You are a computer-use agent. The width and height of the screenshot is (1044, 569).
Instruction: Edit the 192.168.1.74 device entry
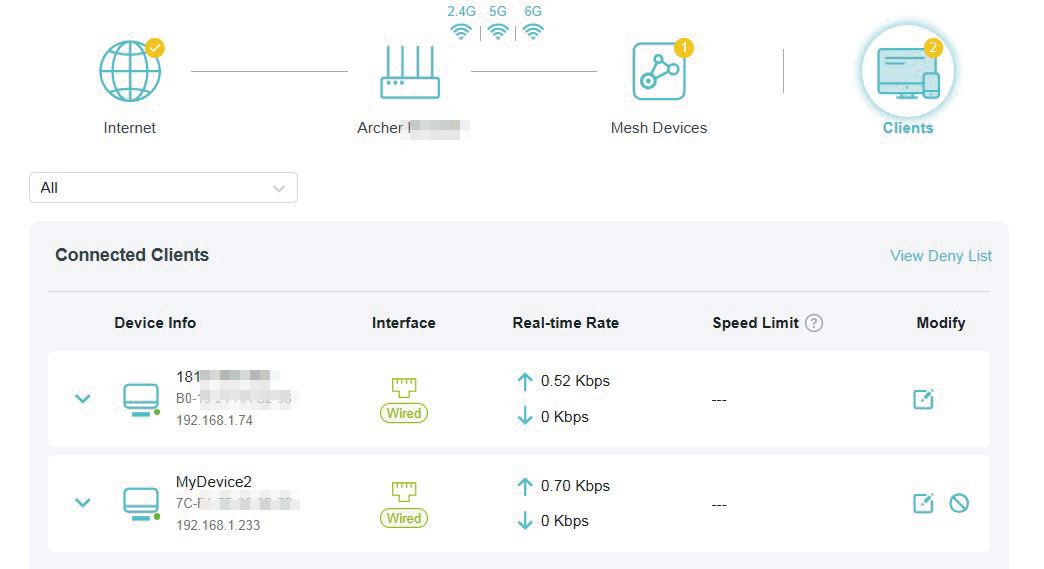click(x=923, y=399)
